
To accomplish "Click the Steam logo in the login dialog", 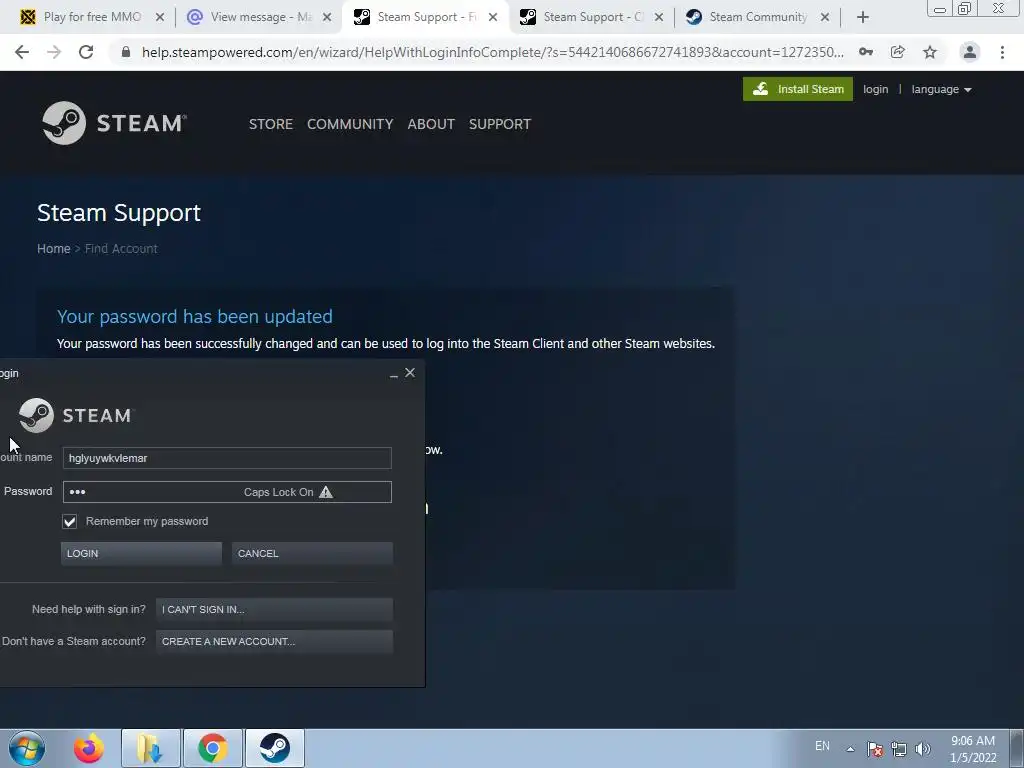I will click(75, 415).
